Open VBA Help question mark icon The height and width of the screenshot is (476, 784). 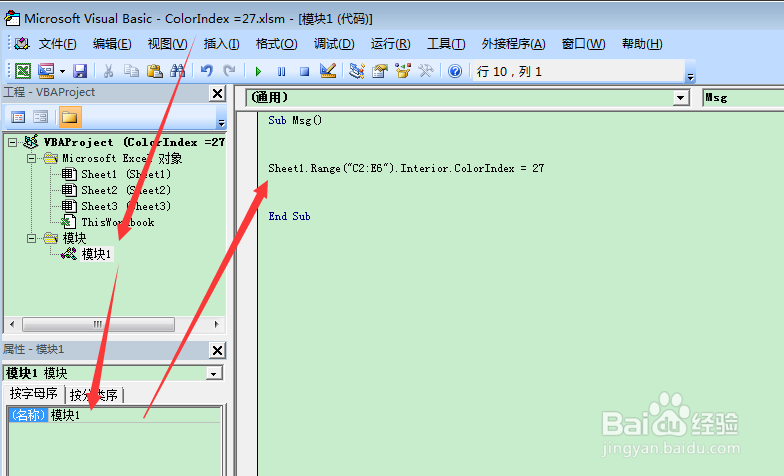click(x=454, y=71)
